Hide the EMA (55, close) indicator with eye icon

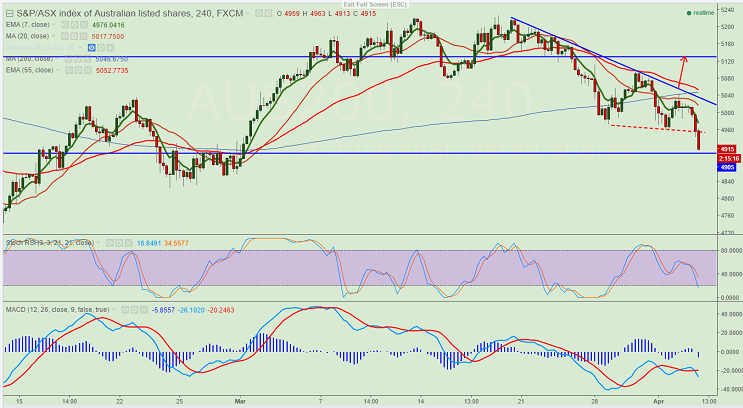pos(69,70)
